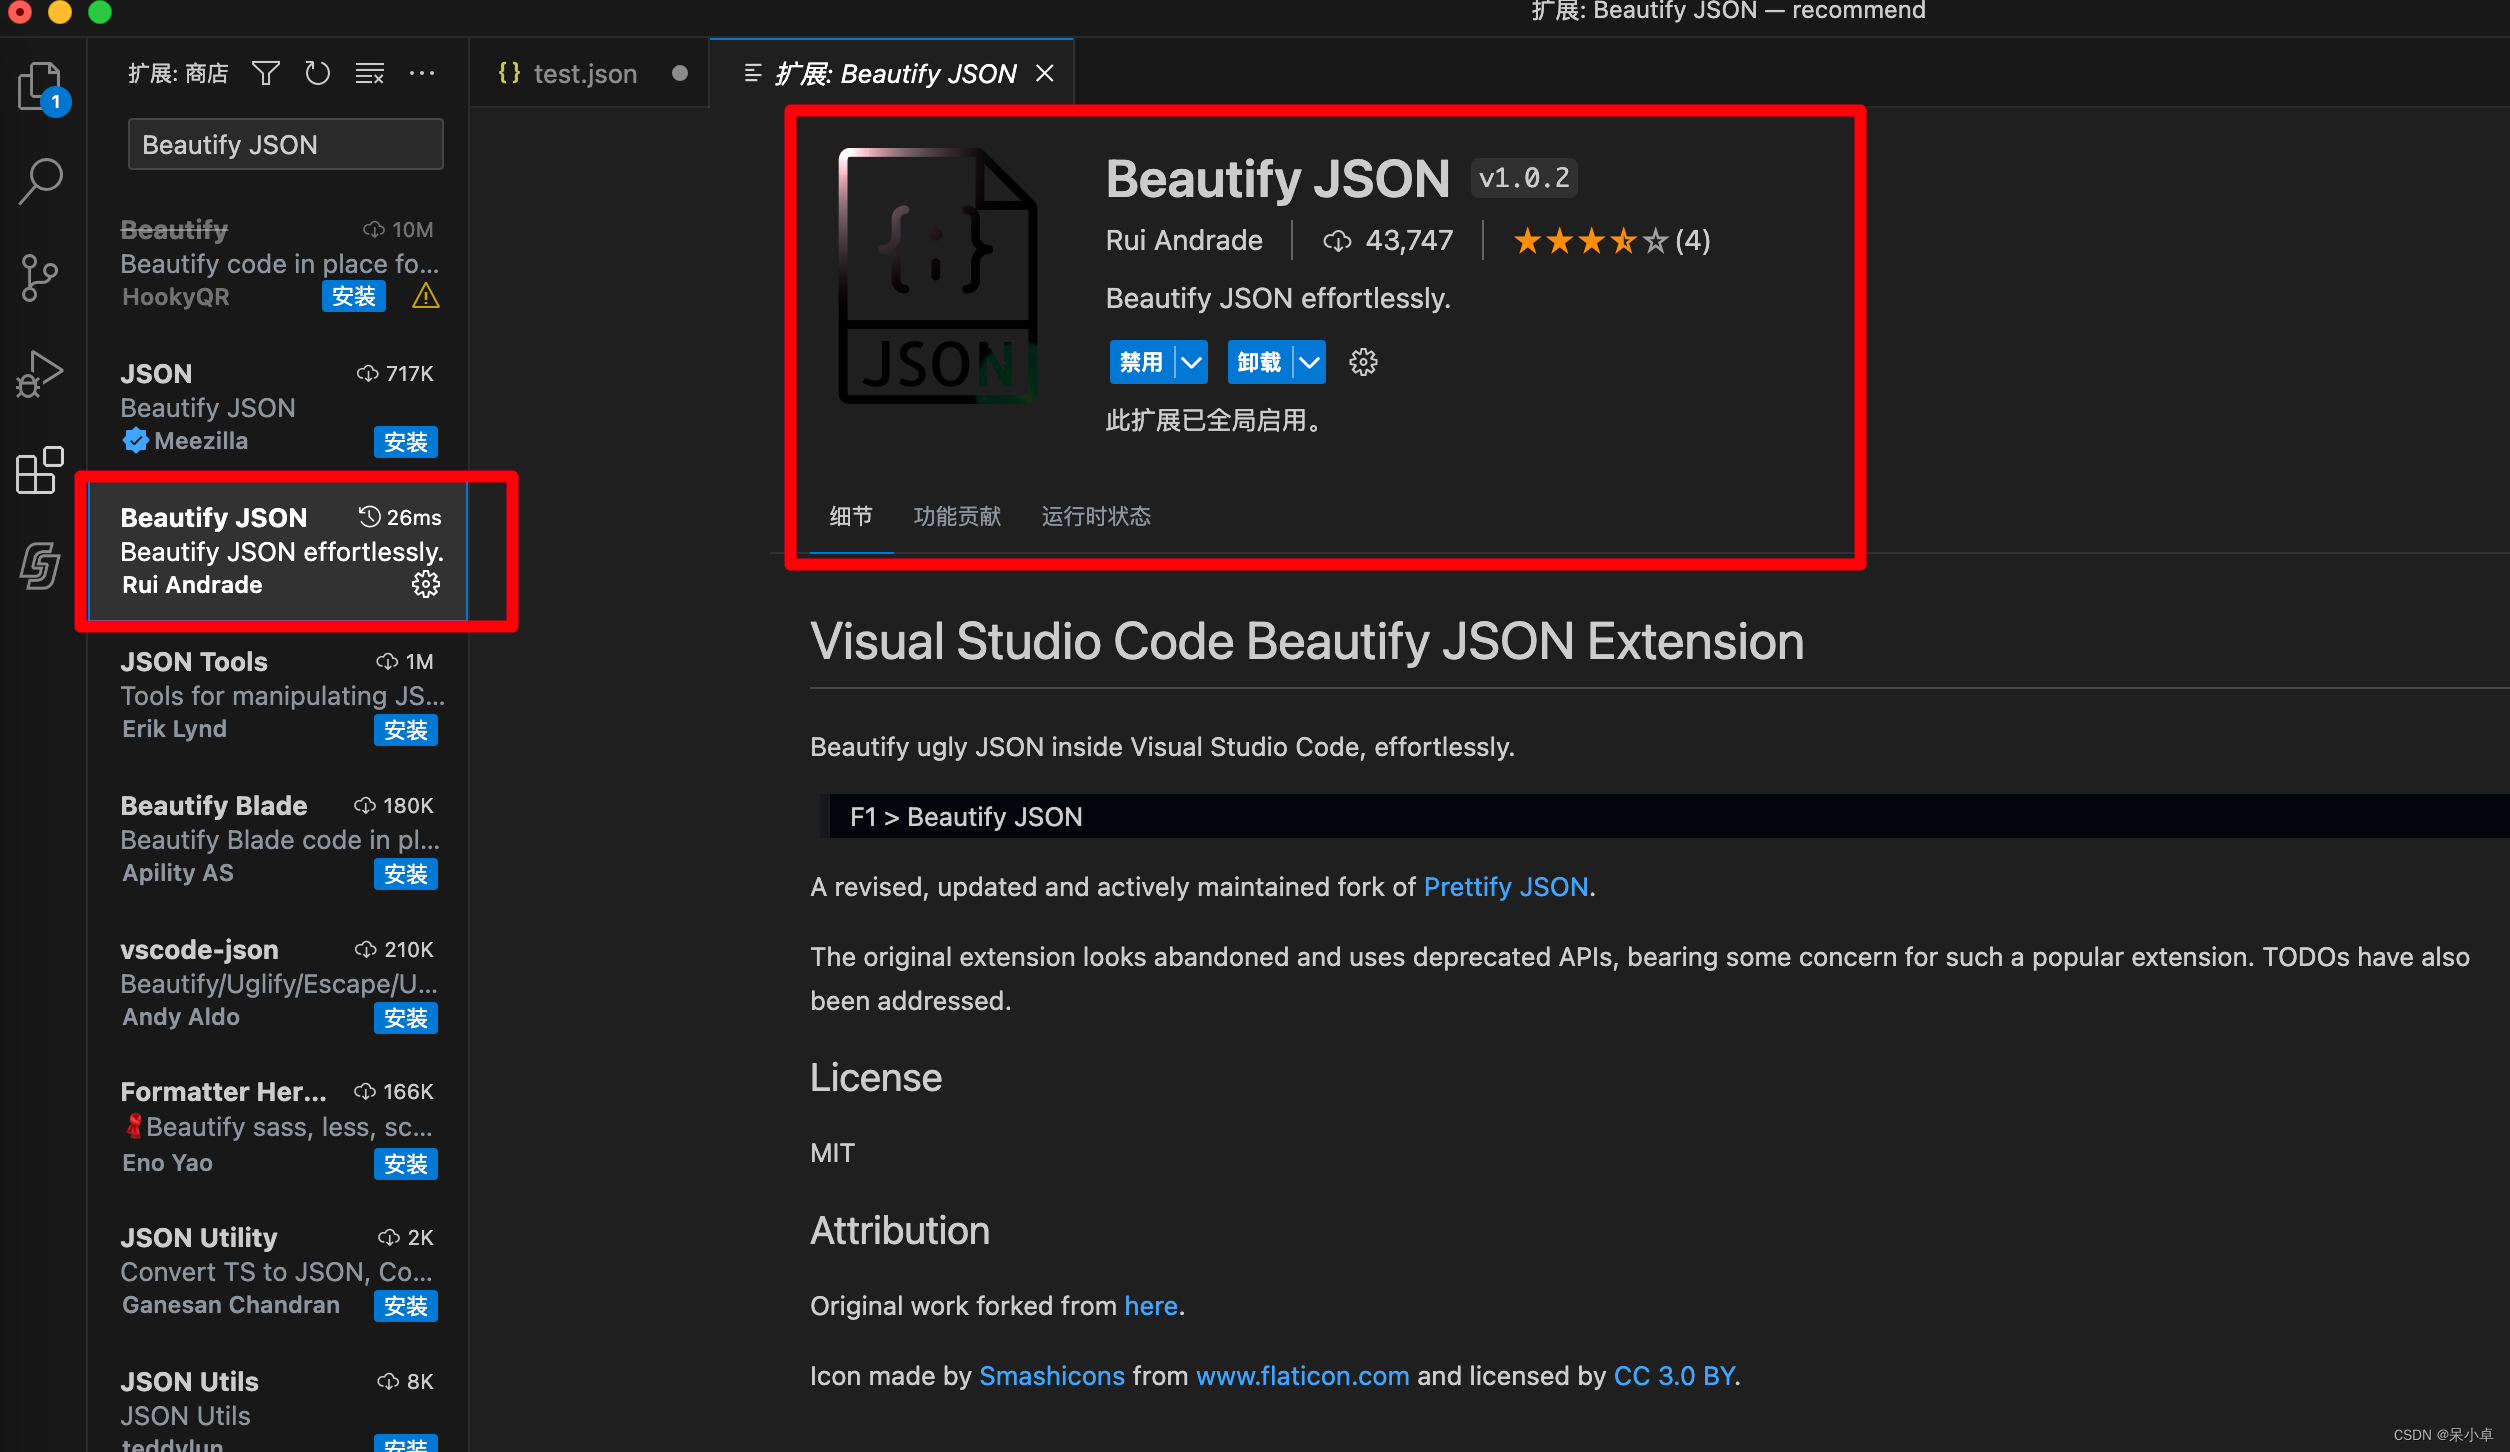Open the Explorer view in activity bar
Screen dimensions: 2510x1452
(40, 86)
